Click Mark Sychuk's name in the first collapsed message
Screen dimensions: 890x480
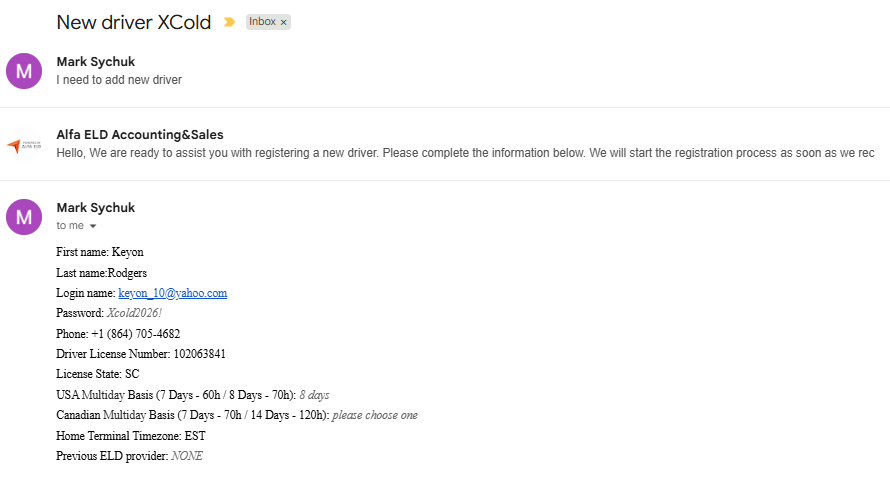pos(96,62)
